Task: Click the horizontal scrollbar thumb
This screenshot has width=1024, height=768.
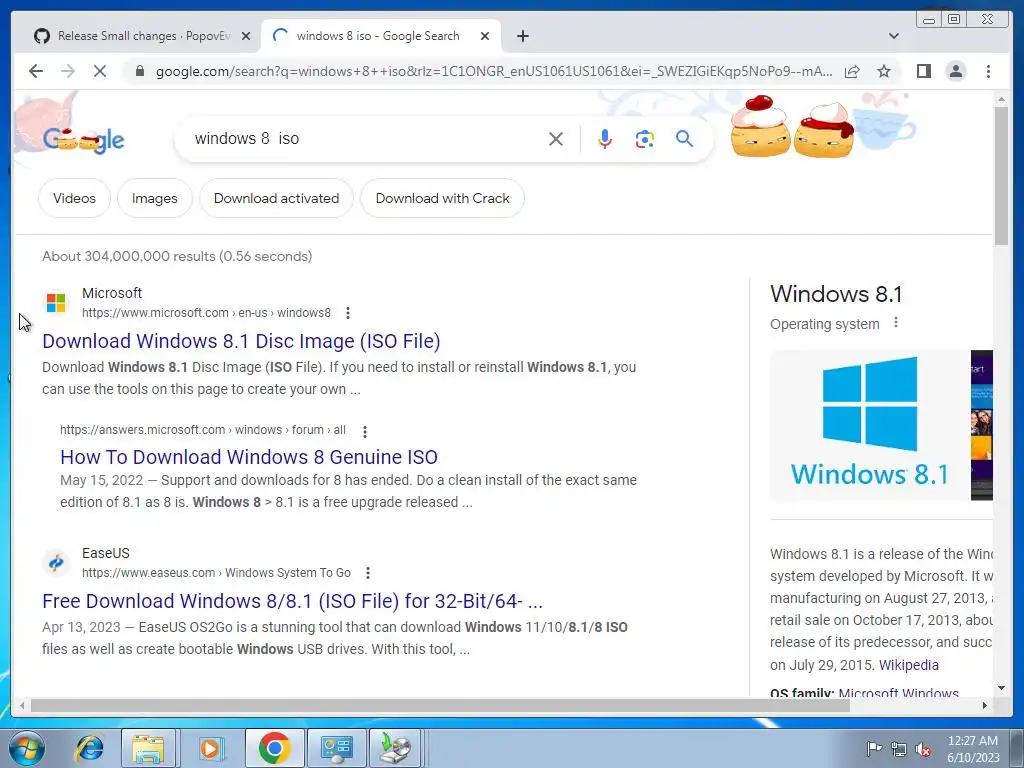Action: click(x=440, y=705)
